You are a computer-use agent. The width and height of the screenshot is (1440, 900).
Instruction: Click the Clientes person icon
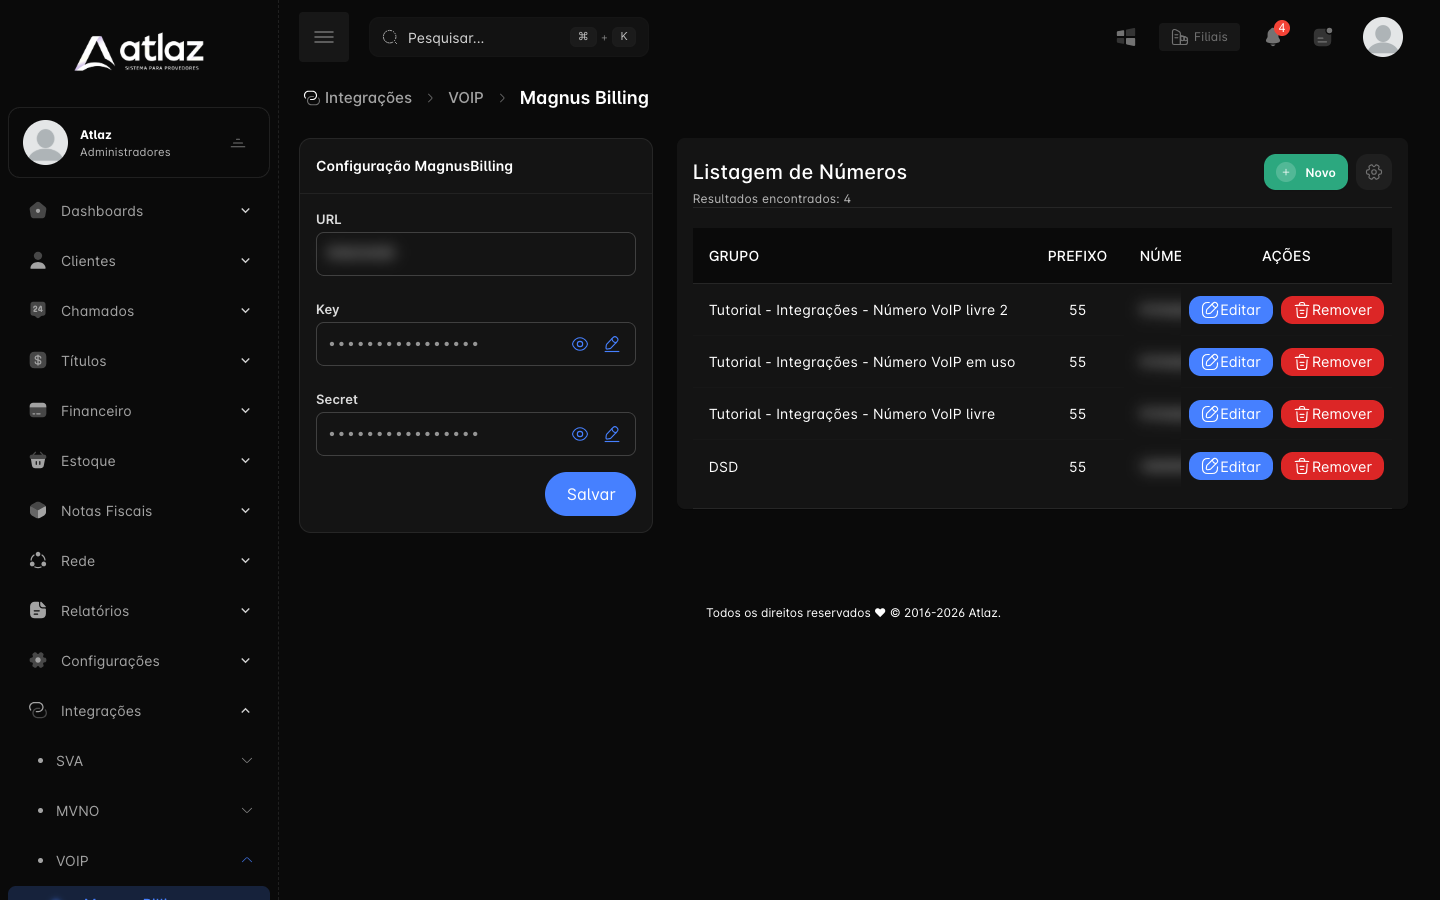tap(38, 261)
